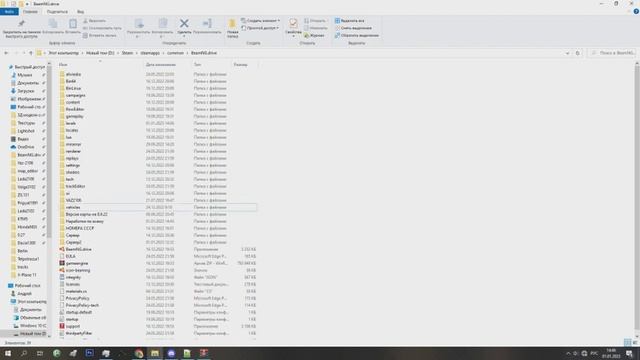Image resolution: width=640 pixels, height=360 pixels.
Task: Select the Lightshot folder in the sidebar
Action: (x=26, y=131)
